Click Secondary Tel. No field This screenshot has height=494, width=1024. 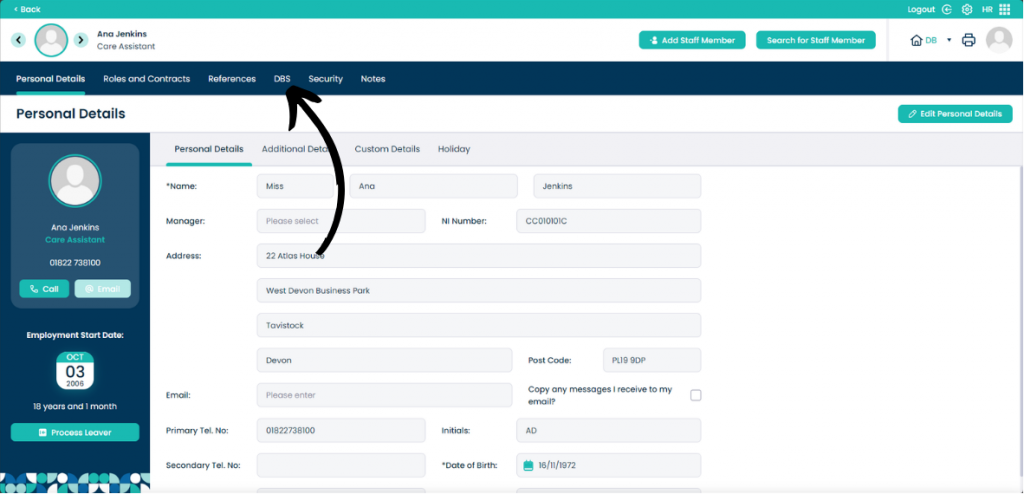pos(341,465)
